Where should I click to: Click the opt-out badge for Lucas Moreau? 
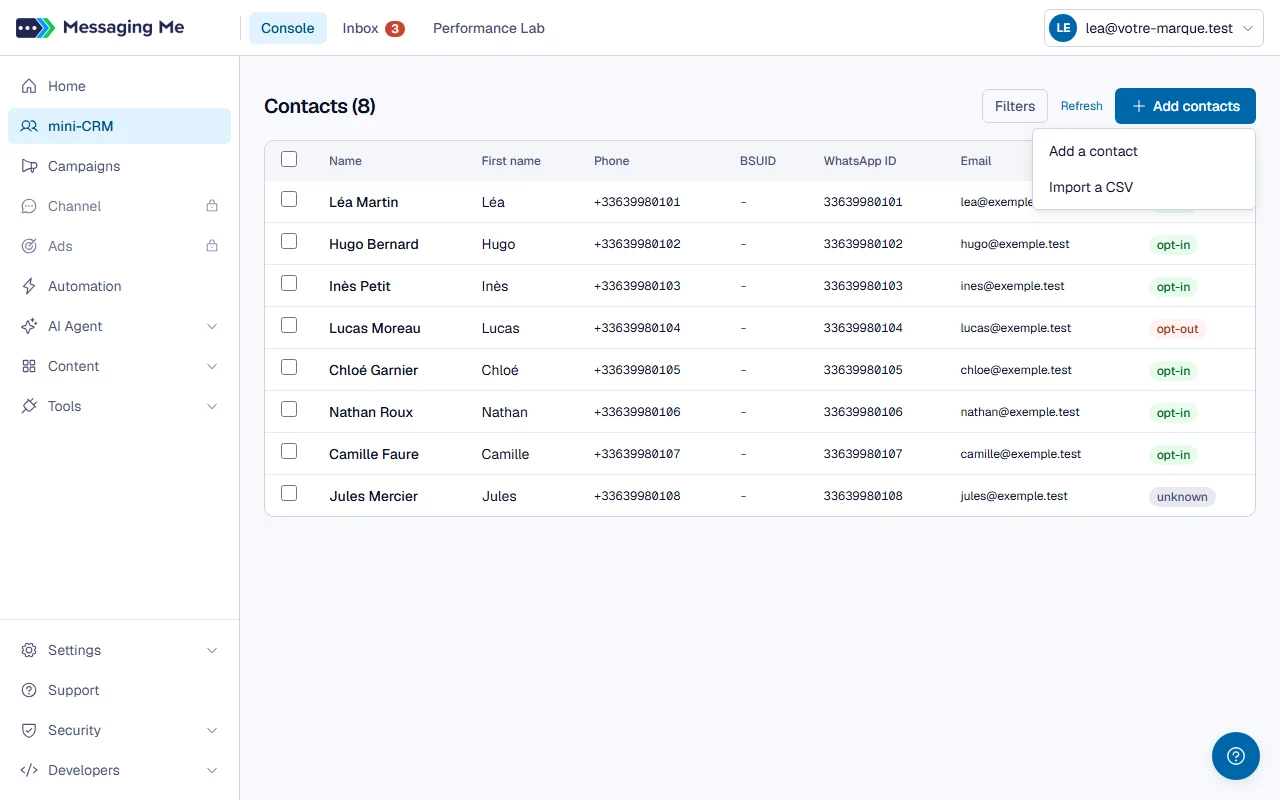pyautogui.click(x=1177, y=328)
